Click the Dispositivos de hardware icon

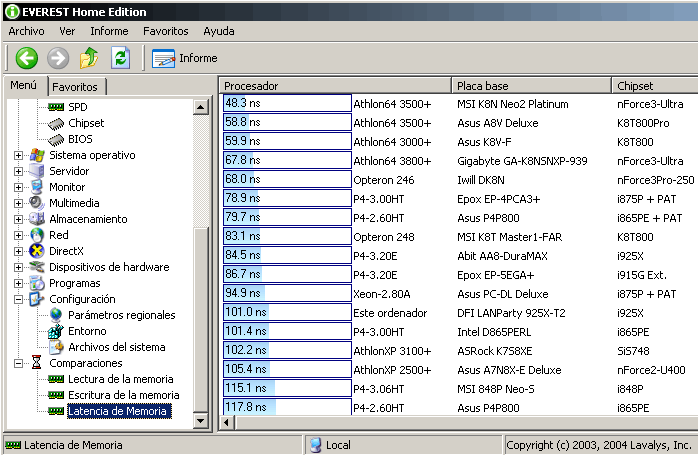point(37,267)
